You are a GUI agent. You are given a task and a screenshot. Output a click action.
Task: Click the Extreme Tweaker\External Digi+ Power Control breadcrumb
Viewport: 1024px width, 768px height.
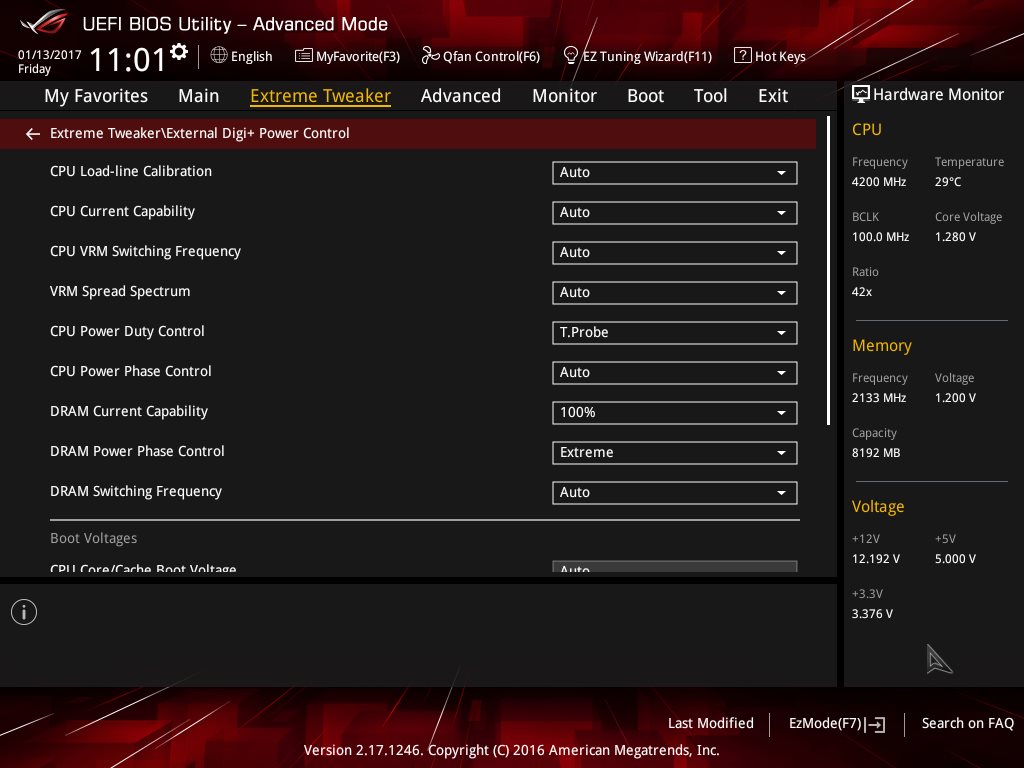200,133
